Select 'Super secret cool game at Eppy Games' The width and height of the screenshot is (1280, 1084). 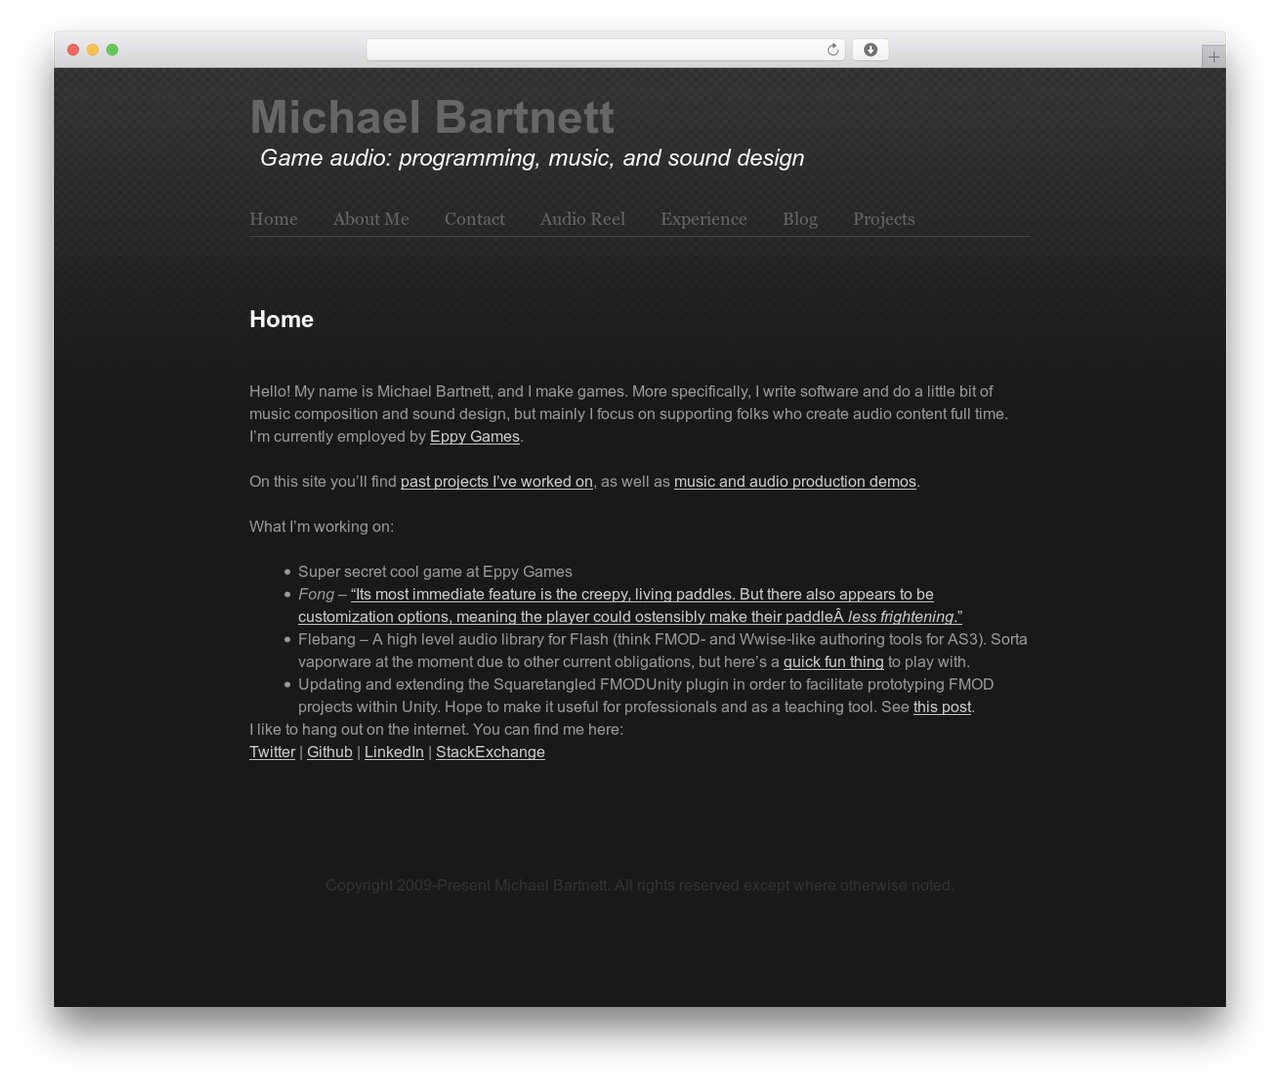coord(435,572)
